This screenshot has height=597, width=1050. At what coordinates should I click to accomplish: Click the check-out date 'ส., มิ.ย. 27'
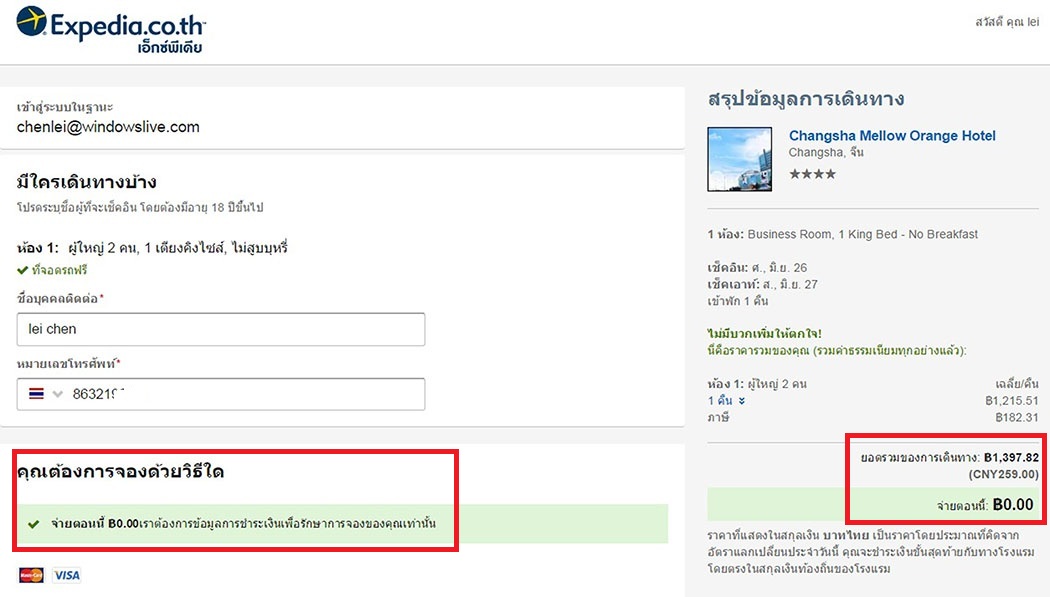pos(790,284)
